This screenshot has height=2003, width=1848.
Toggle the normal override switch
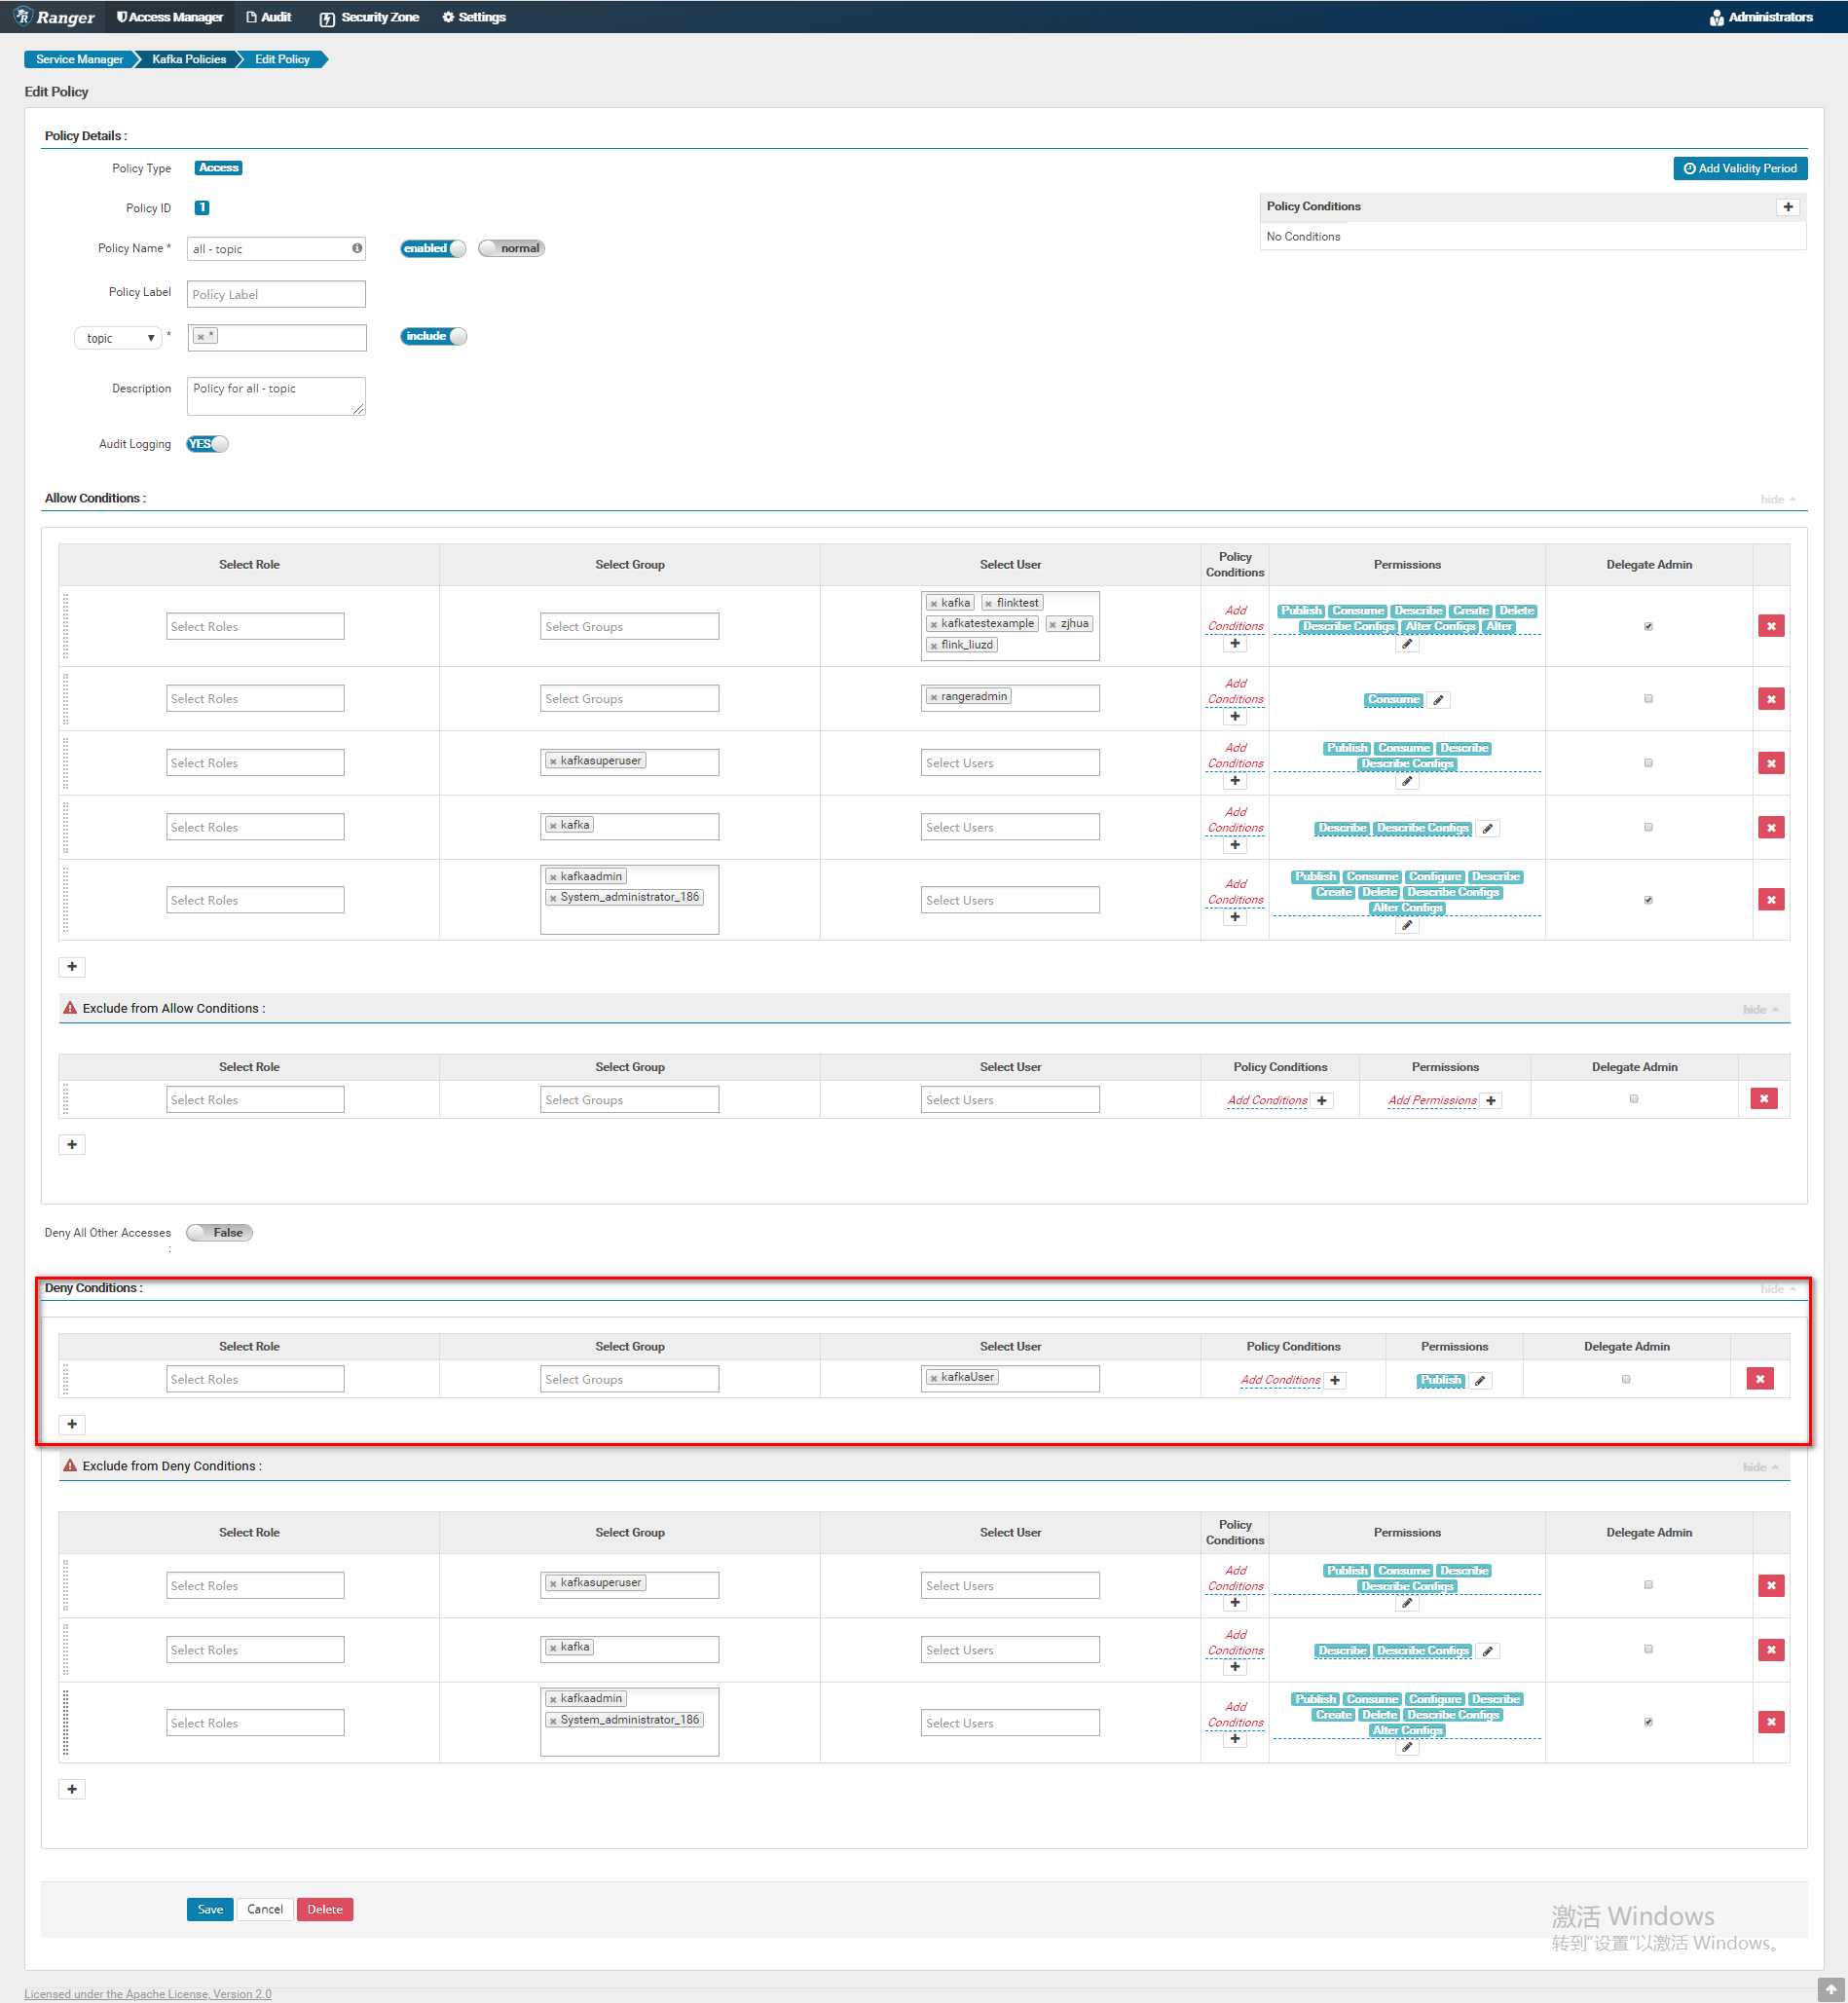[511, 248]
